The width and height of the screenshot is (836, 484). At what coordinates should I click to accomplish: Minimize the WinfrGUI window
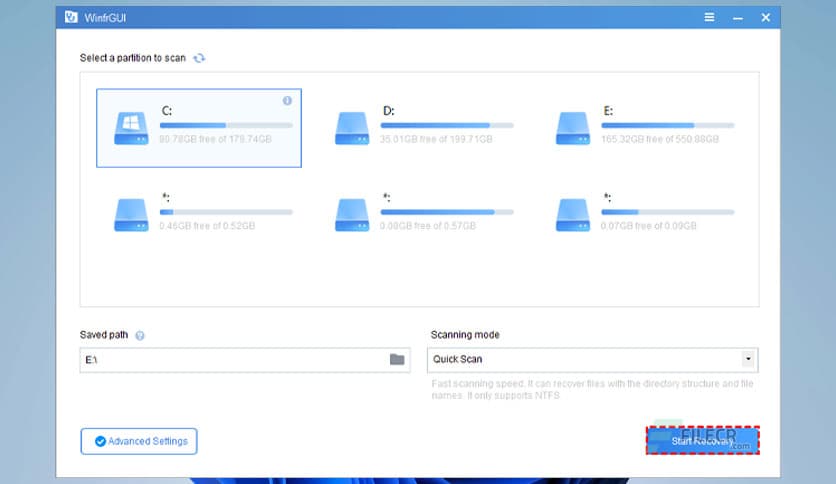tap(737, 18)
